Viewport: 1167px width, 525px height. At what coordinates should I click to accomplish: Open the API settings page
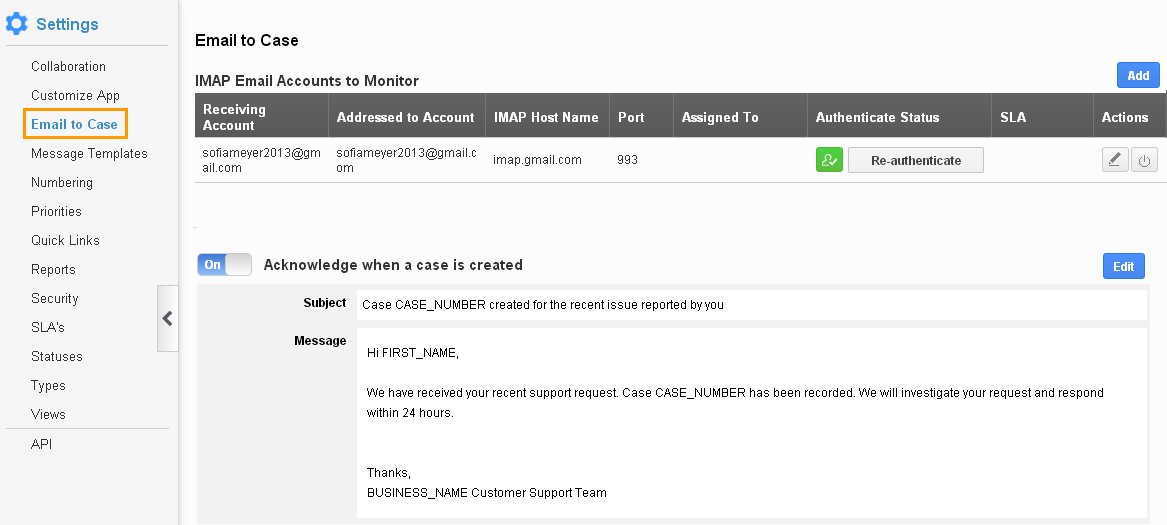[x=42, y=445]
